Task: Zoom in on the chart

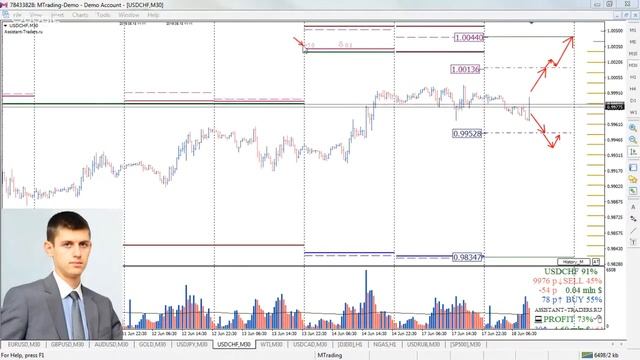Action: coord(633,128)
